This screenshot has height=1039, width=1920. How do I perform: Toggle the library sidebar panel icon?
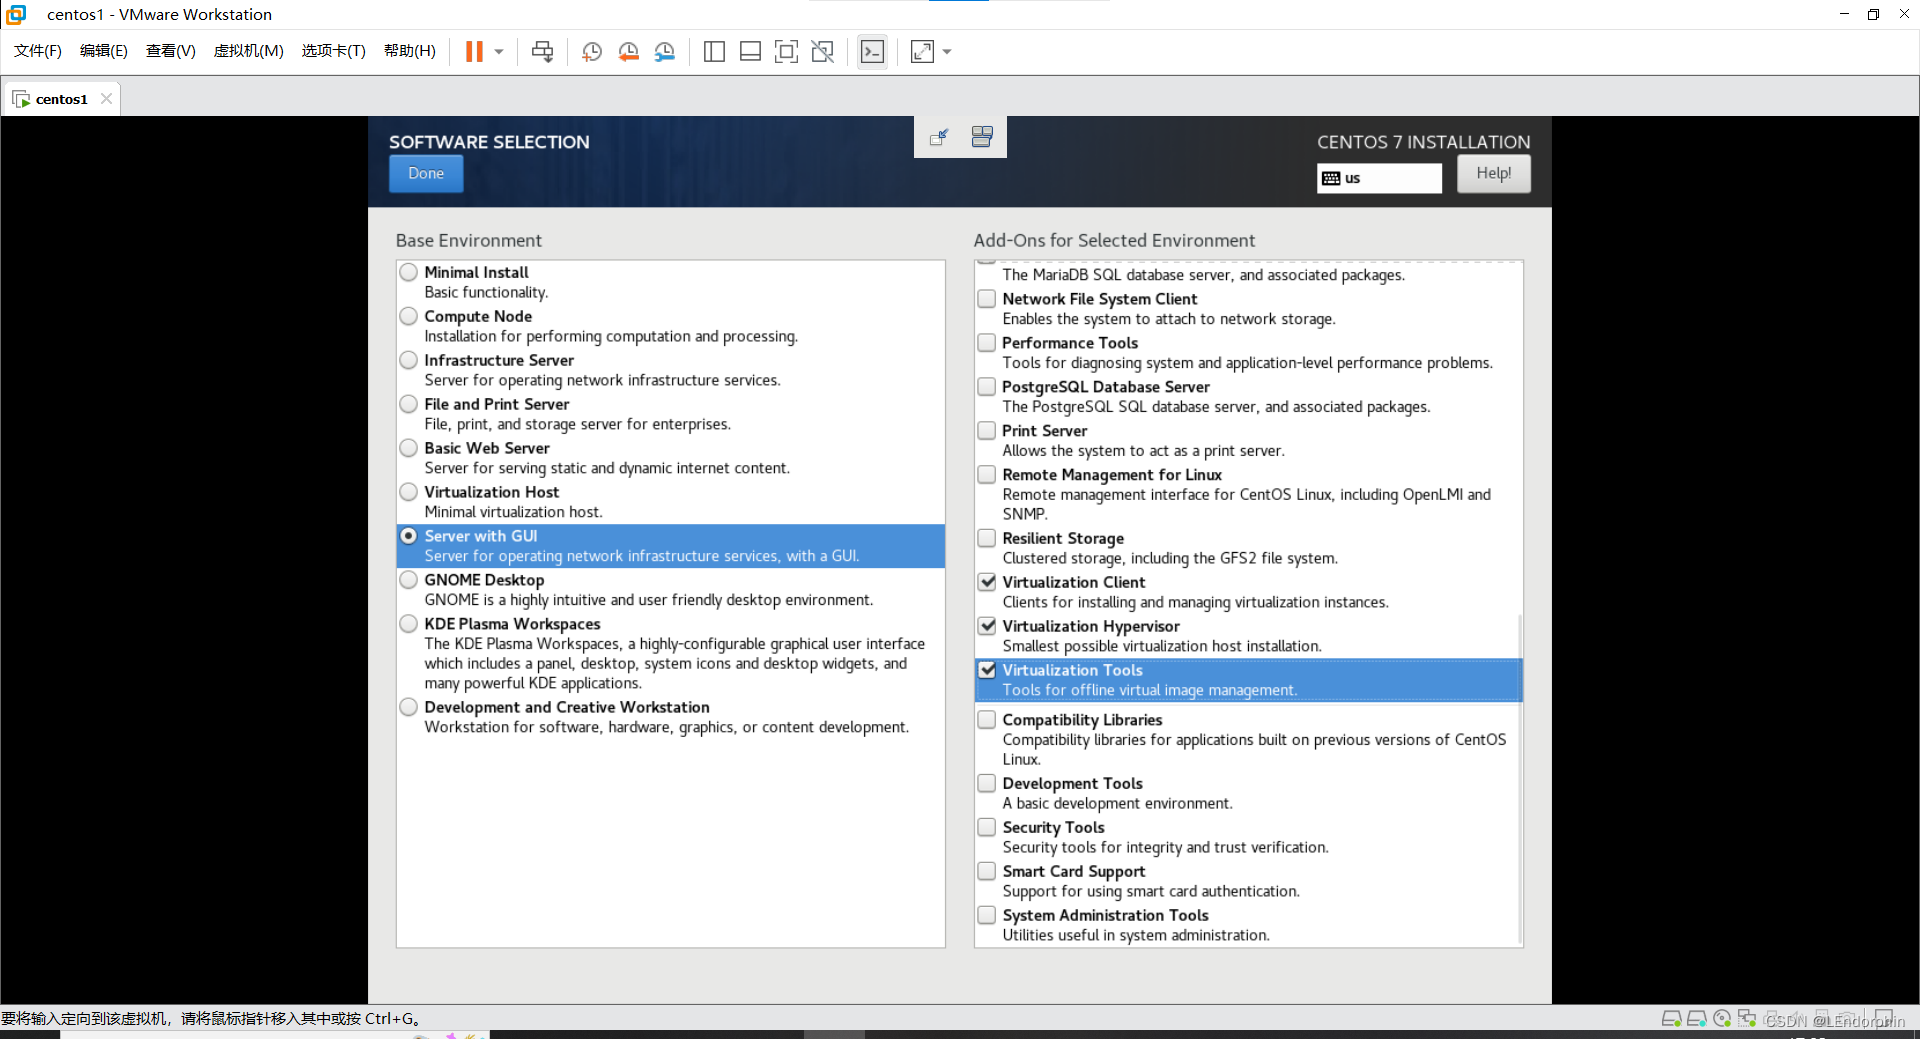point(714,51)
